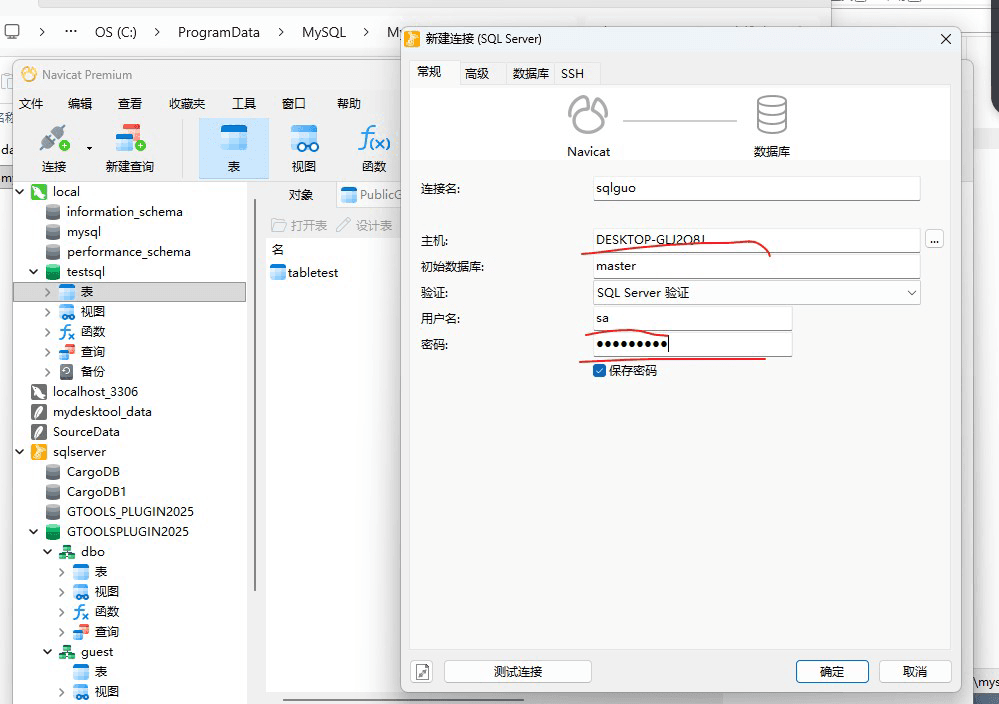Viewport: 999px width, 704px height.
Task: Switch to the 高级 tab in dialog
Action: 477,74
